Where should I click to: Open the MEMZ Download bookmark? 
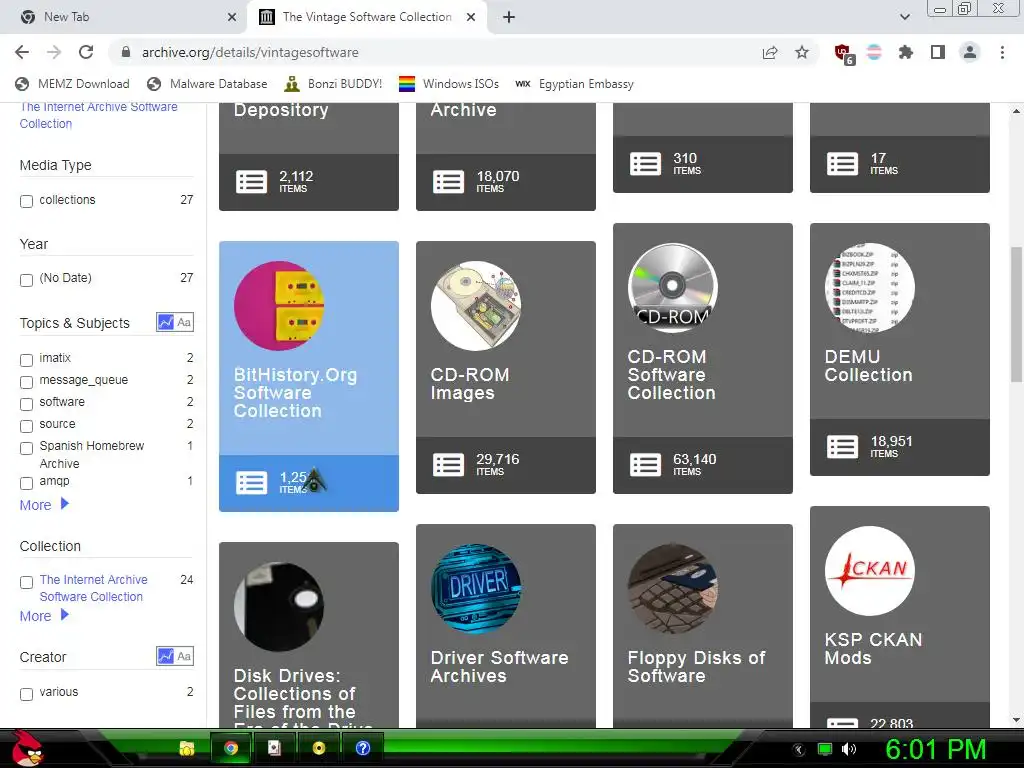[72, 84]
